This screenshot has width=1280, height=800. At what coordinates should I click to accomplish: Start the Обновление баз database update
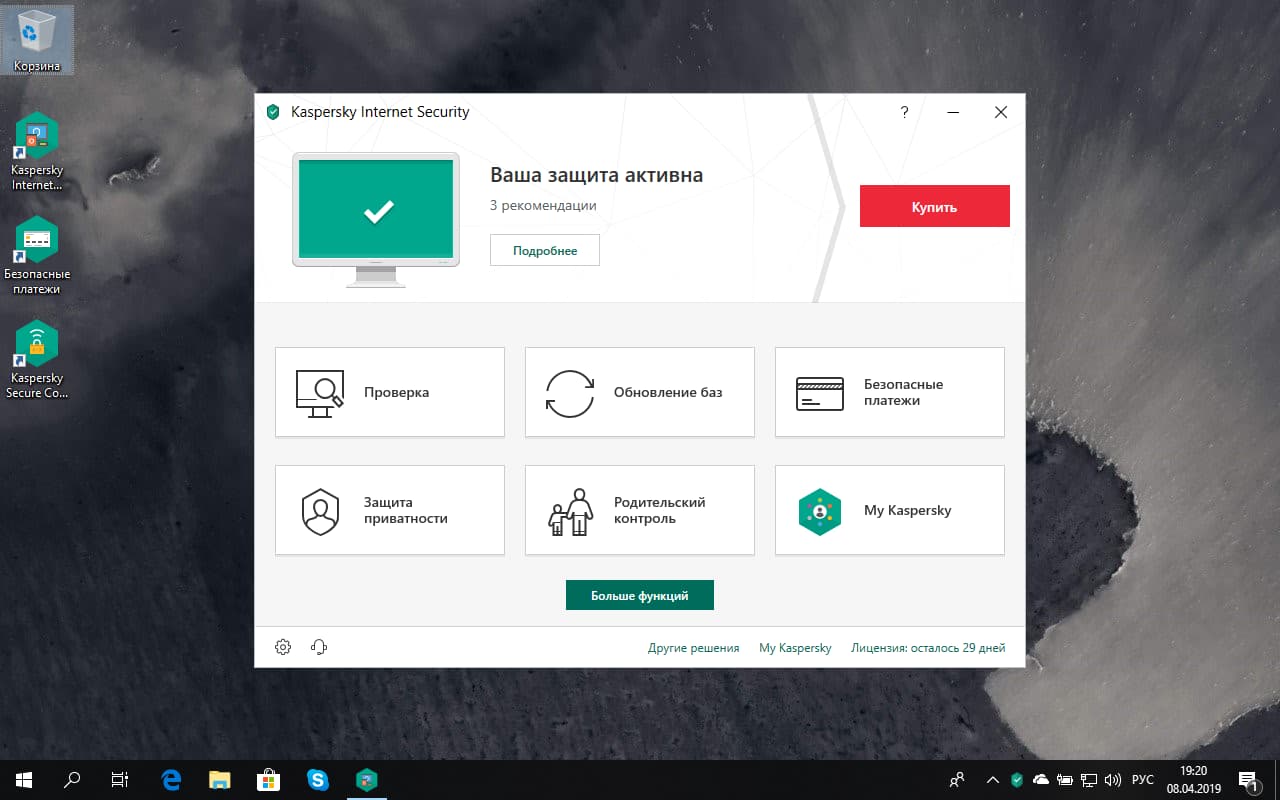[640, 392]
